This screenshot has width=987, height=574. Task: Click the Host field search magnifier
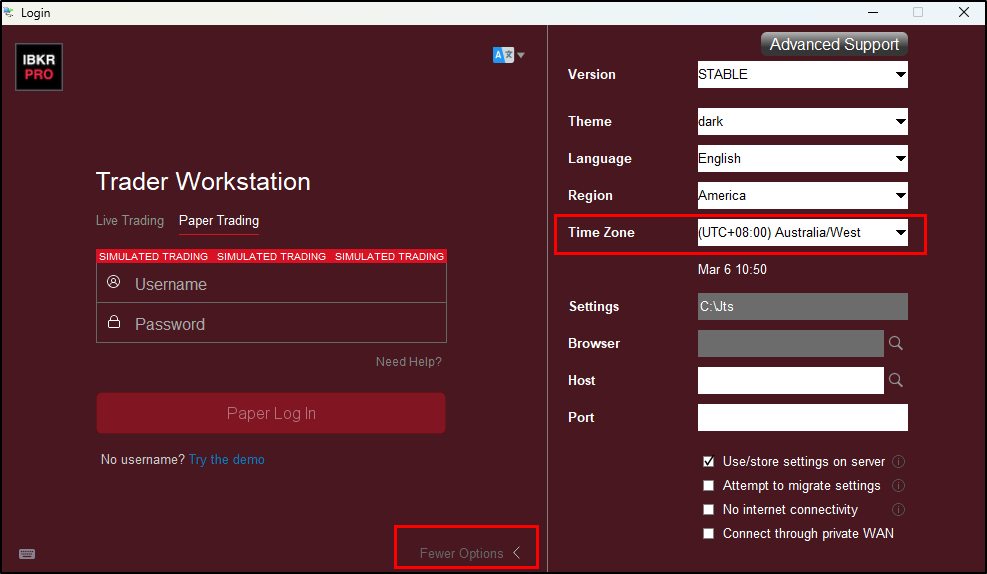896,380
